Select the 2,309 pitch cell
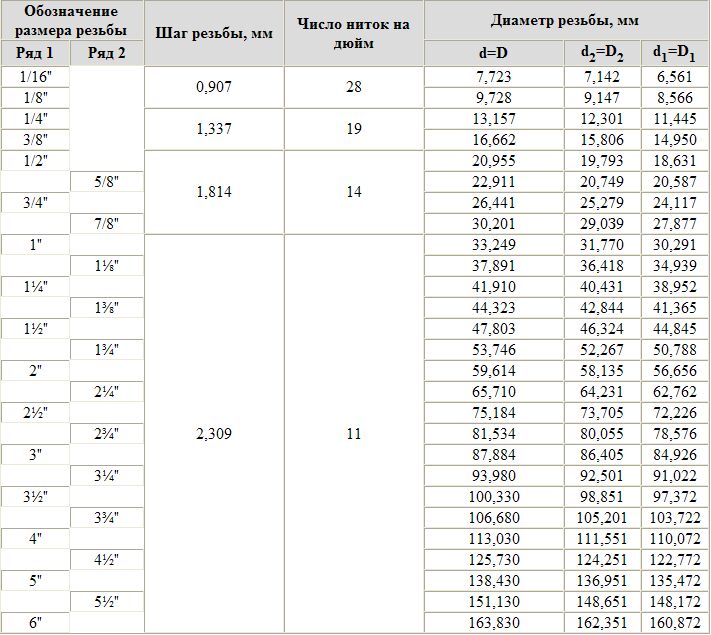The image size is (711, 635). click(214, 434)
